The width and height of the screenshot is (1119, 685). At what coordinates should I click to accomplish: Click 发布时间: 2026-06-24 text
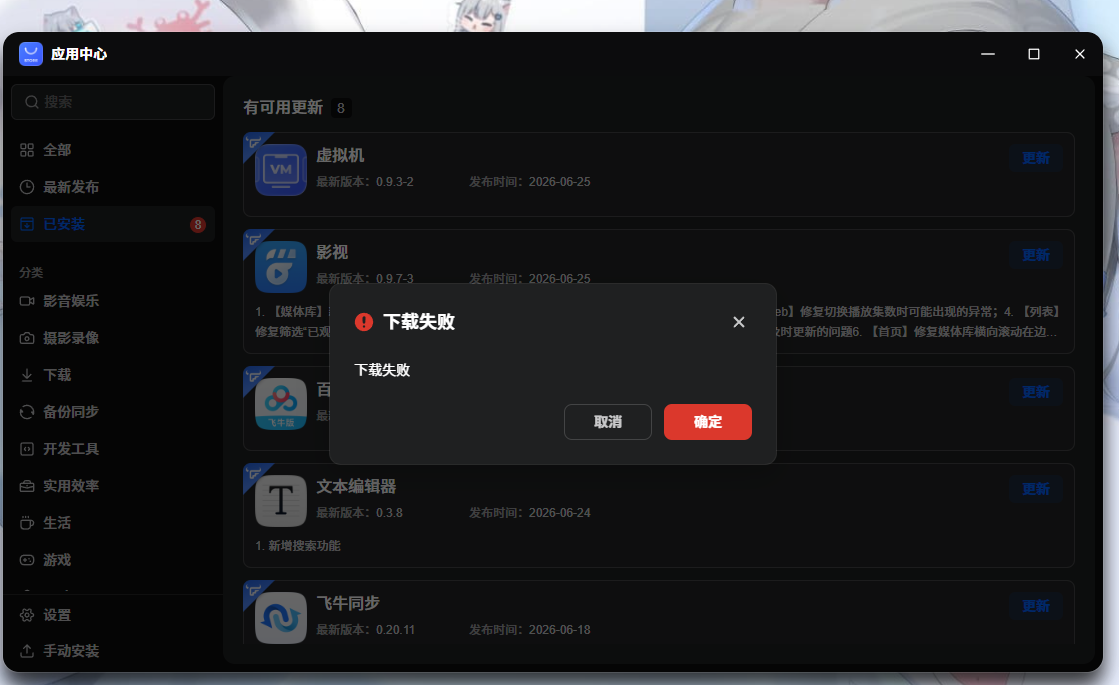530,513
